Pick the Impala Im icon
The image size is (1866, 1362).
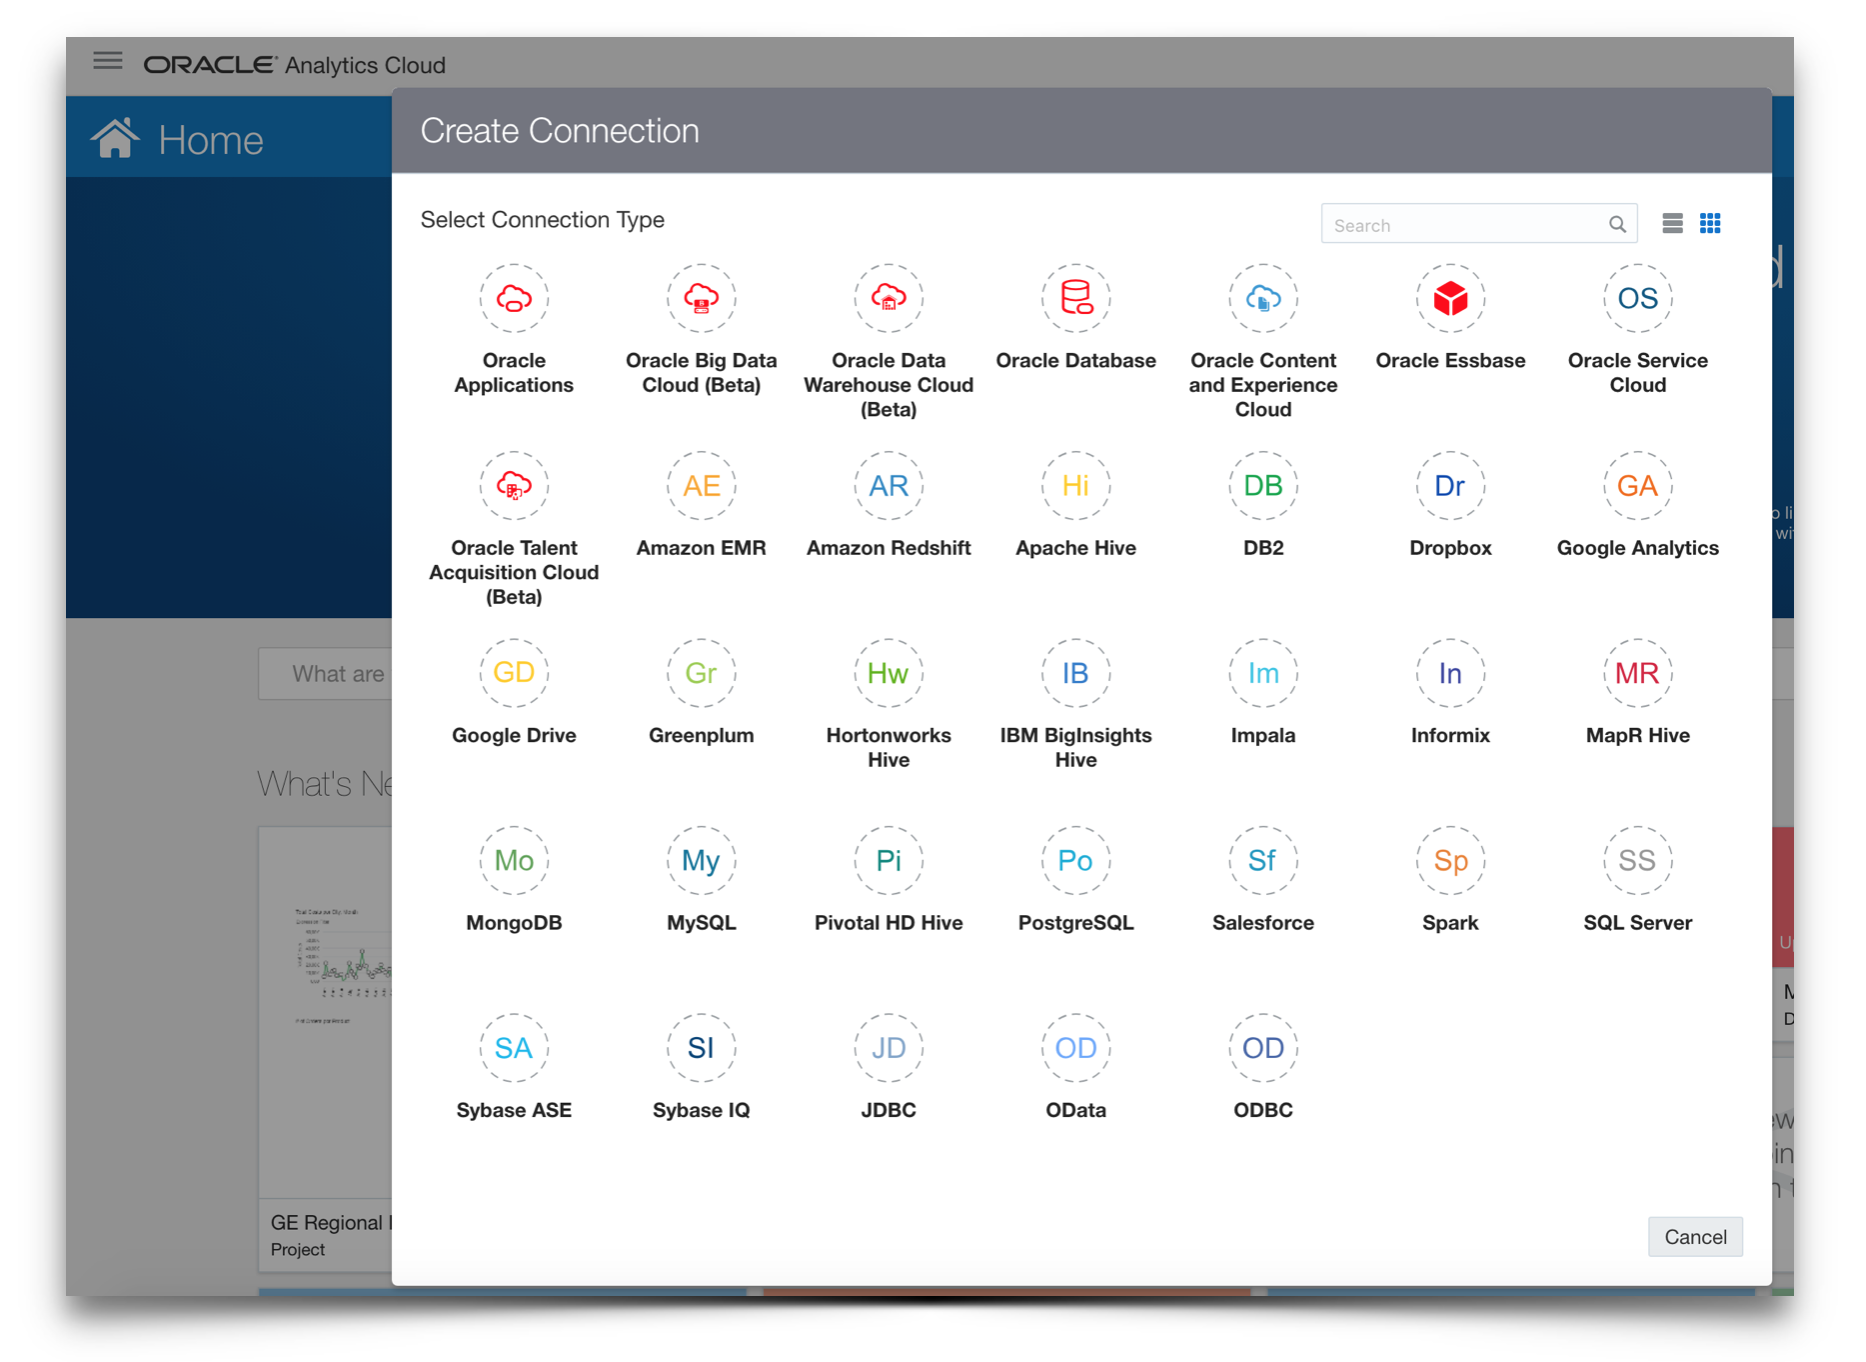click(1263, 673)
